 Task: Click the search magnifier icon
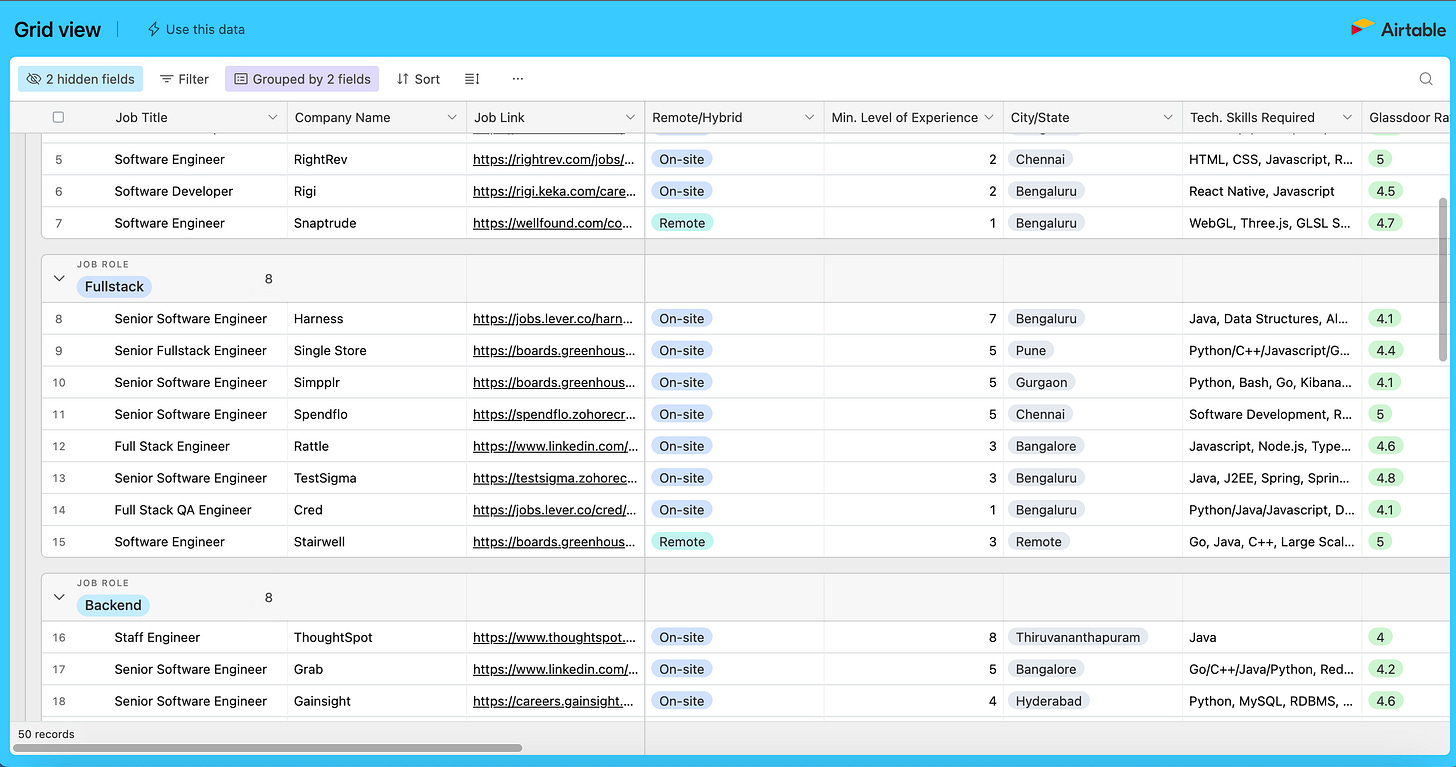(1426, 79)
